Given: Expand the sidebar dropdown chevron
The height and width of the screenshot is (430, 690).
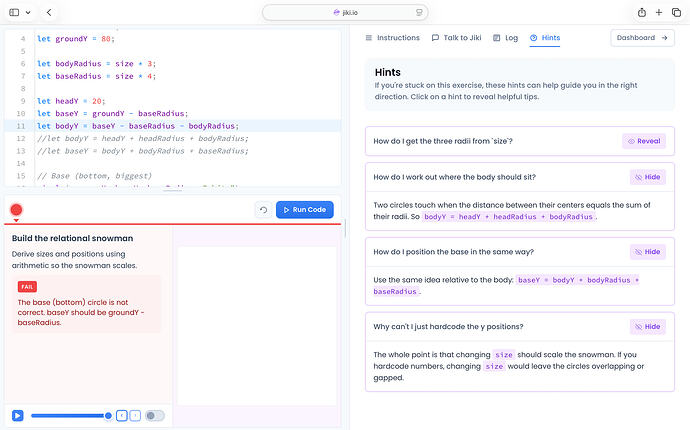Looking at the screenshot, I should (x=28, y=12).
